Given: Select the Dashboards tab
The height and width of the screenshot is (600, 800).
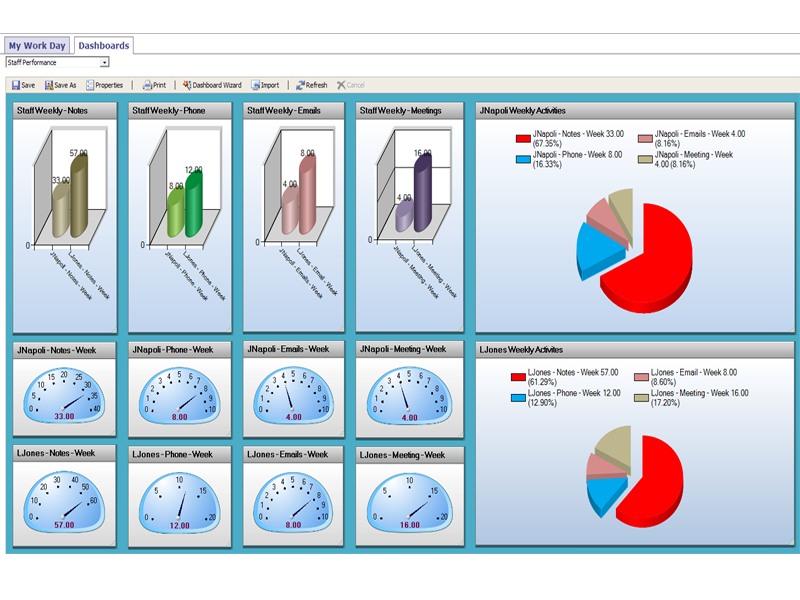Looking at the screenshot, I should tap(103, 46).
